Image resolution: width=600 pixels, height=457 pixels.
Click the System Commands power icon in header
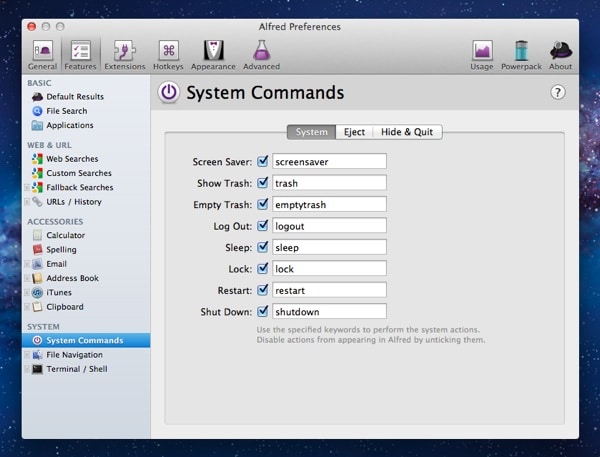click(169, 93)
